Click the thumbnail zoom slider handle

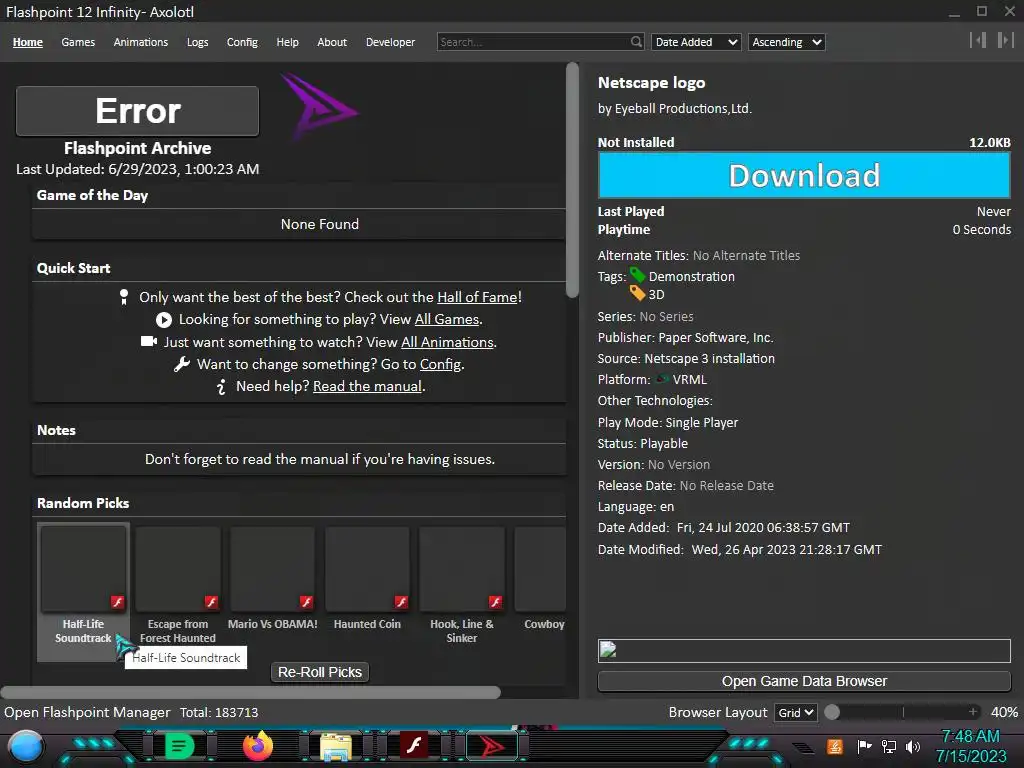click(x=832, y=712)
